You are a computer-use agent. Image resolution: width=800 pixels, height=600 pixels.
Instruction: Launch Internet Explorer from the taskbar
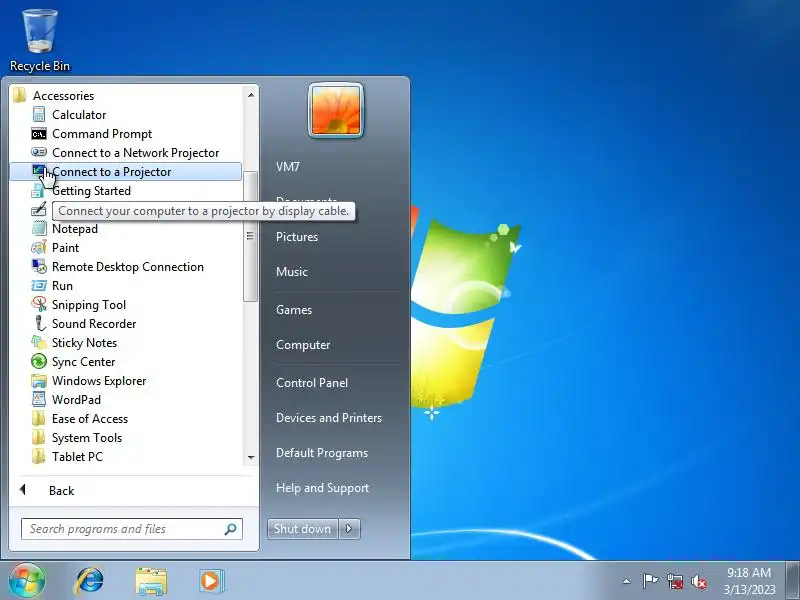coord(89,581)
